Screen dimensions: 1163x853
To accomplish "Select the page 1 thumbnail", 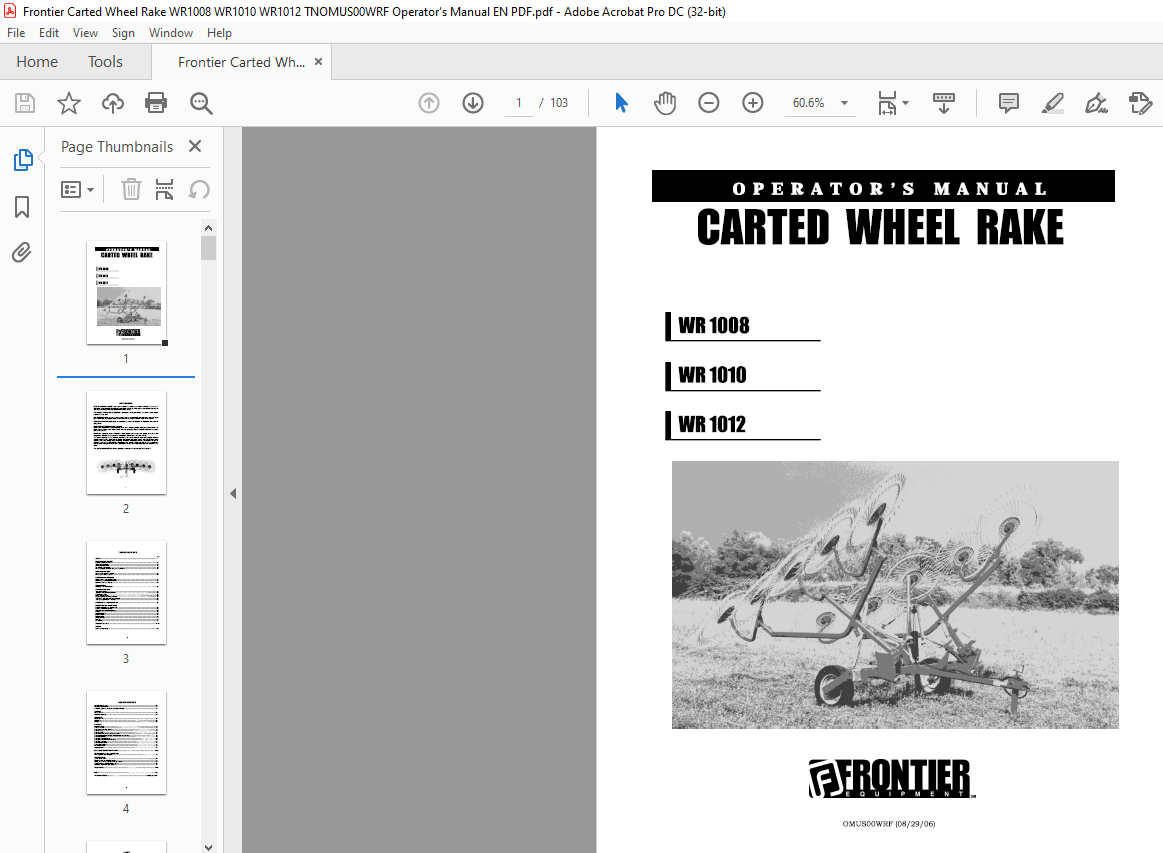I will pyautogui.click(x=126, y=292).
